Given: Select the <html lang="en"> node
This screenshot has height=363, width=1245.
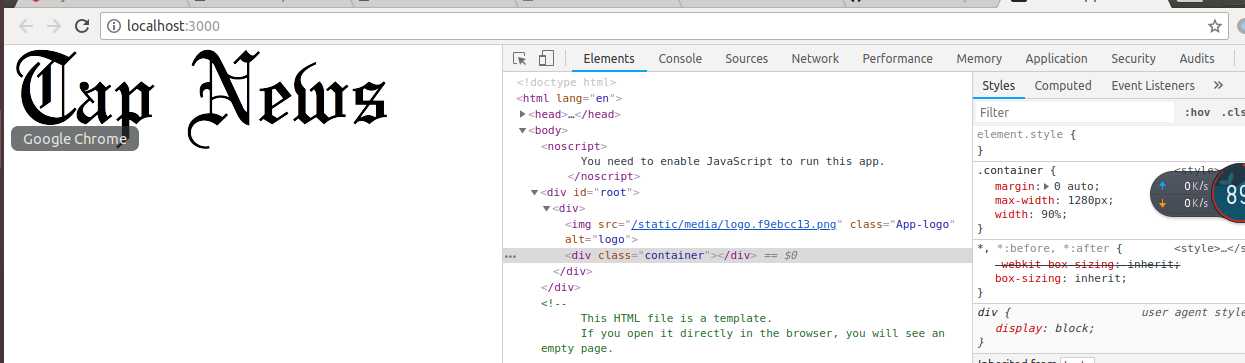Looking at the screenshot, I should (x=570, y=99).
